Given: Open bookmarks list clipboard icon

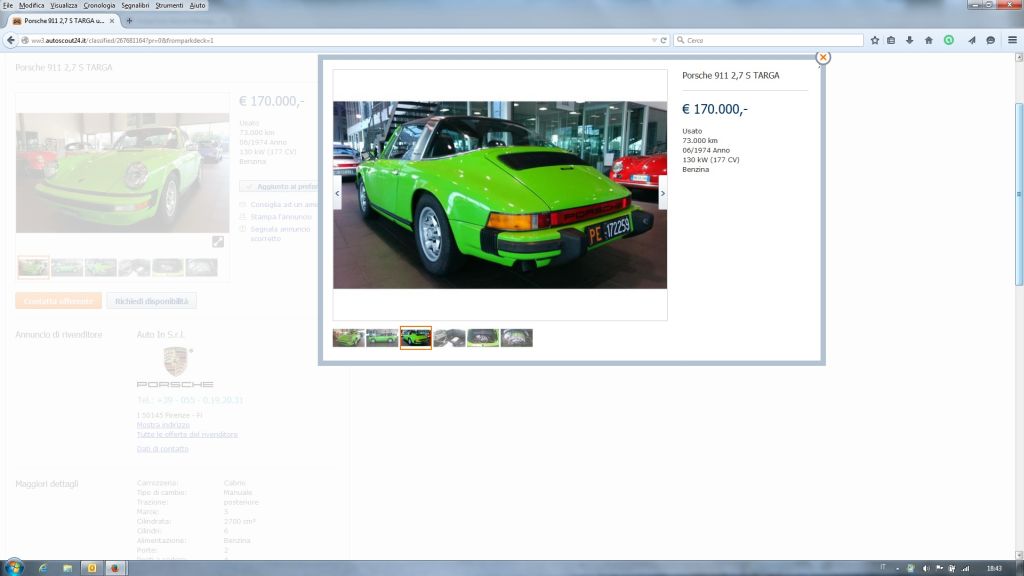Looking at the screenshot, I should point(891,40).
